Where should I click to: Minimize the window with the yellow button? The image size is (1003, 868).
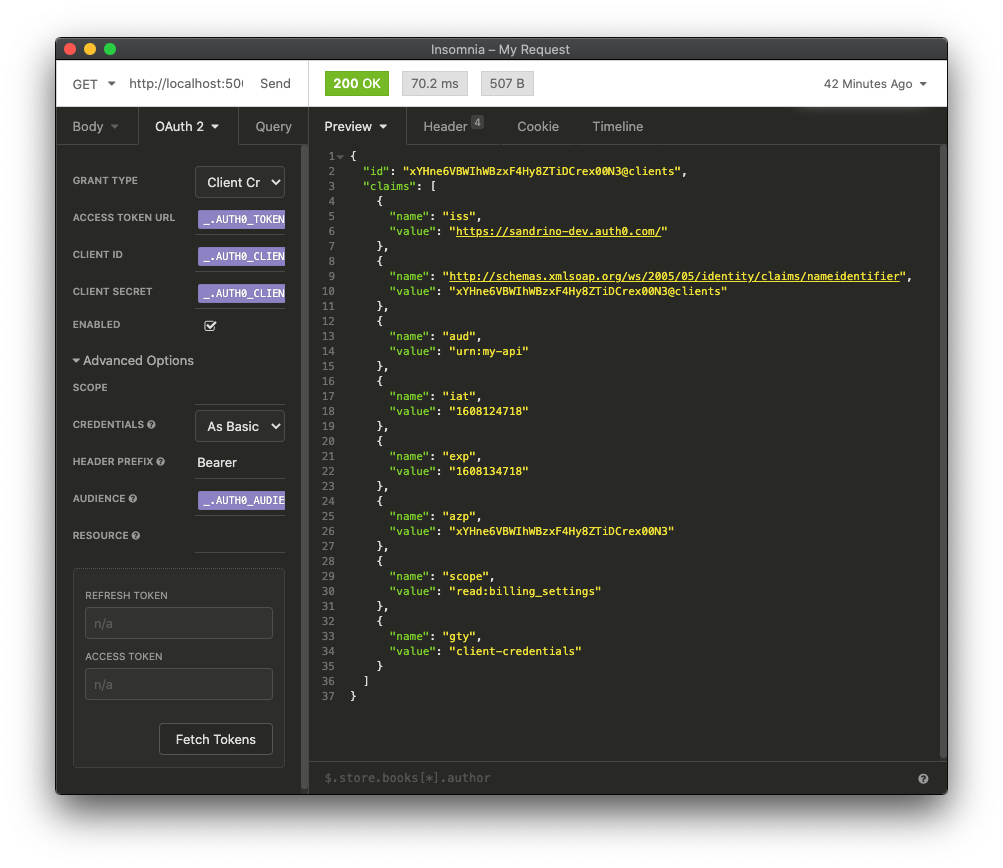point(90,49)
